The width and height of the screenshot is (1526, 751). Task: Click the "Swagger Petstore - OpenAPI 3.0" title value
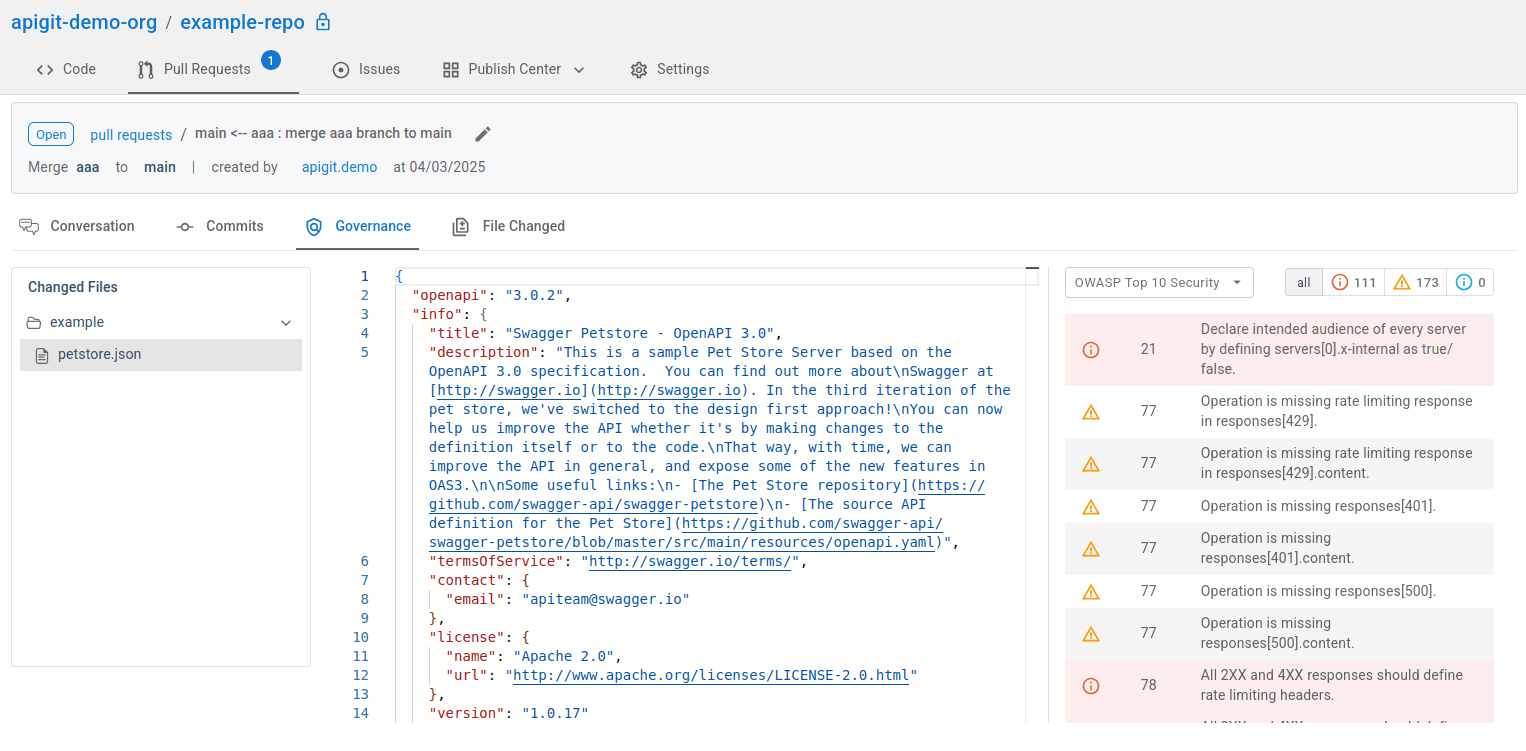(x=640, y=334)
